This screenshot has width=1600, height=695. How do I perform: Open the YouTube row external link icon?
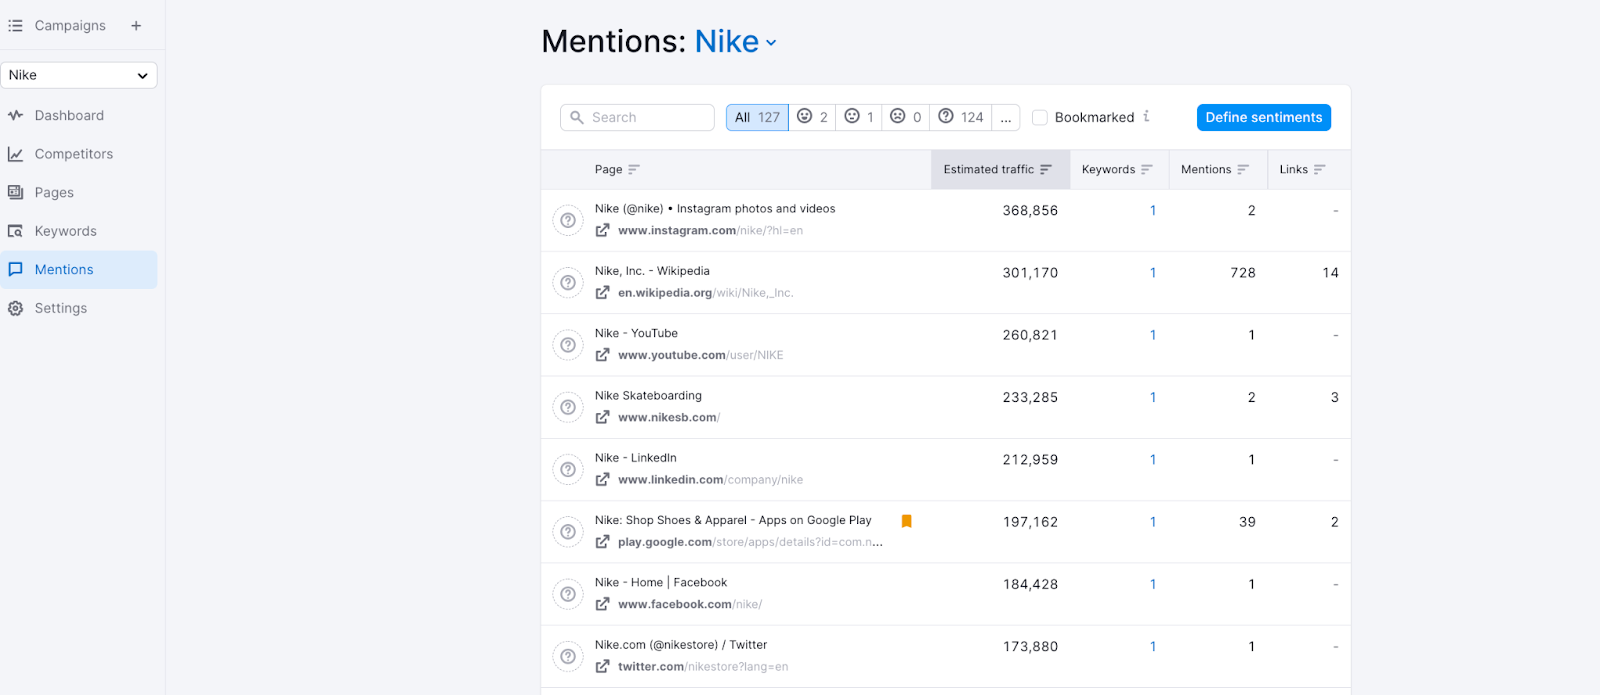click(602, 355)
